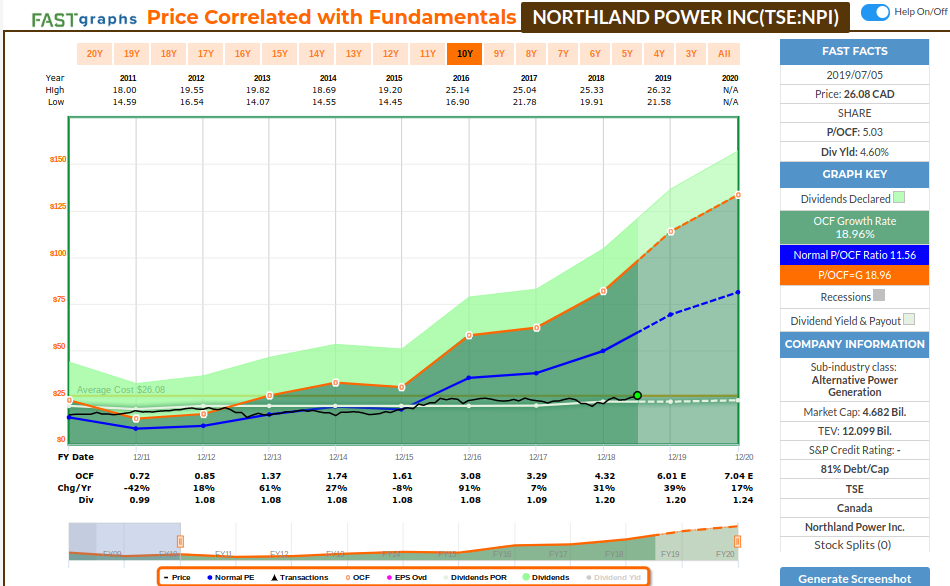This screenshot has width=950, height=586.
Task: Click the 2019 High value '26.32'
Action: point(659,90)
